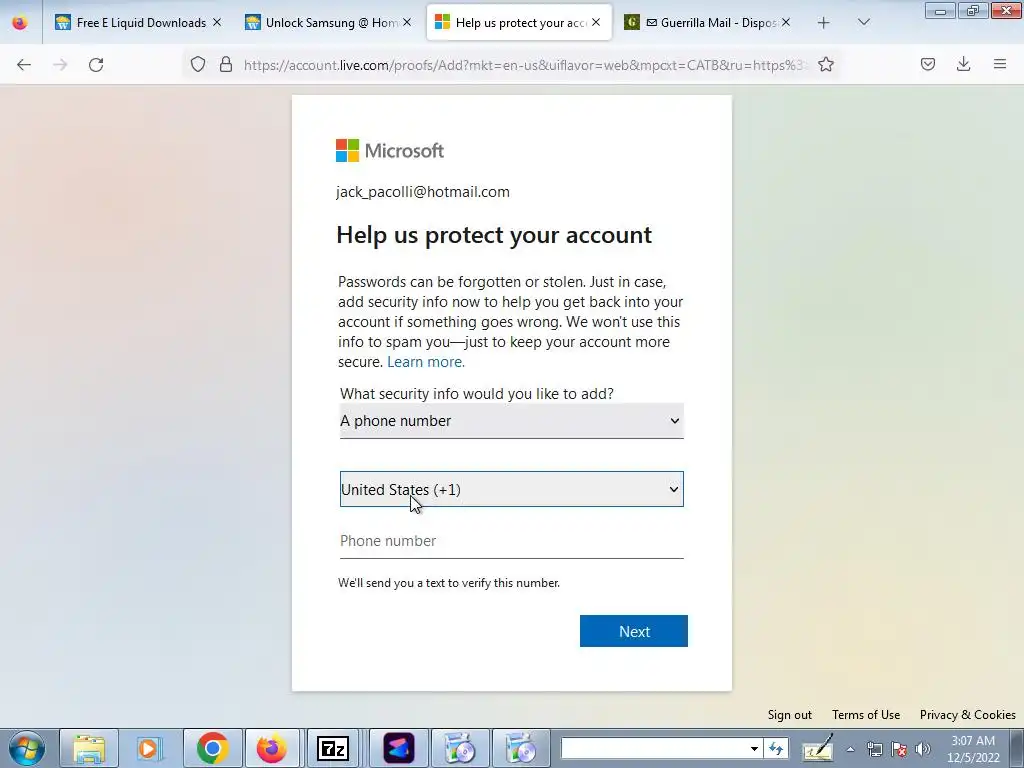Reload the current page

[96, 65]
